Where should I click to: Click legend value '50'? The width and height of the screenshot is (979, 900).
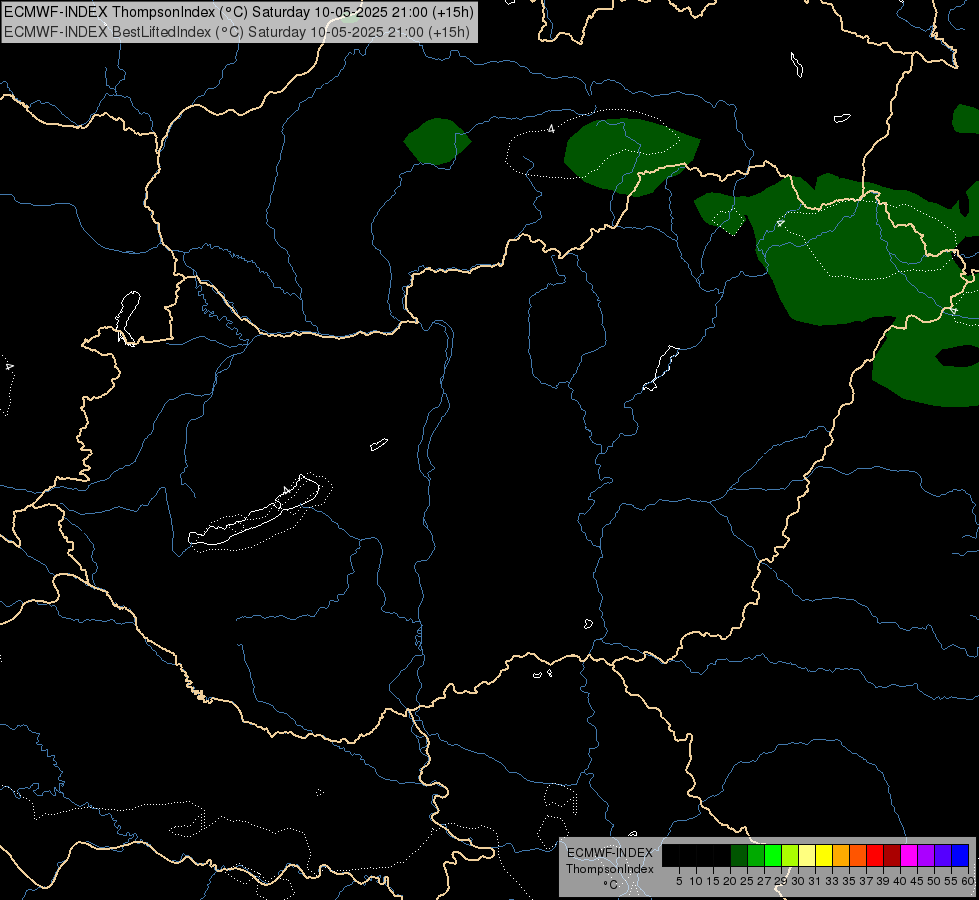click(x=933, y=881)
